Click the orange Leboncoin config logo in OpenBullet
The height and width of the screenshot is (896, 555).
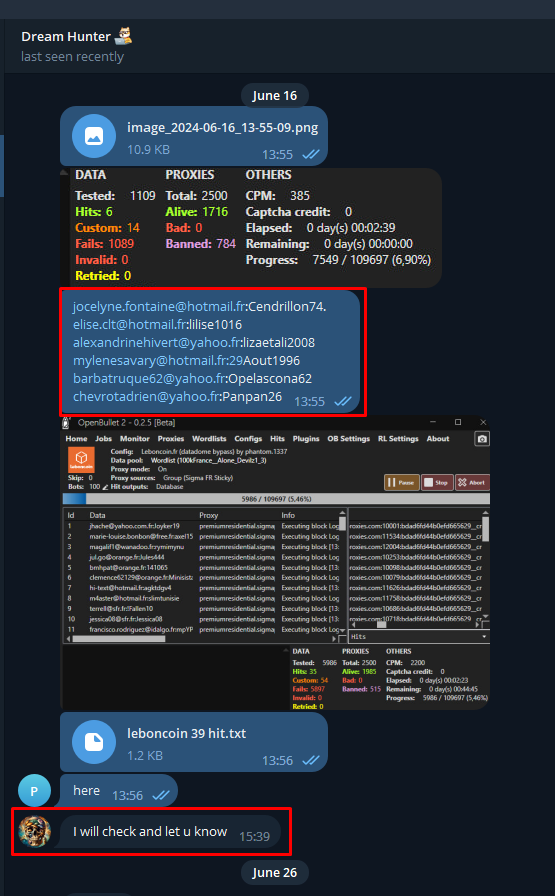click(81, 459)
